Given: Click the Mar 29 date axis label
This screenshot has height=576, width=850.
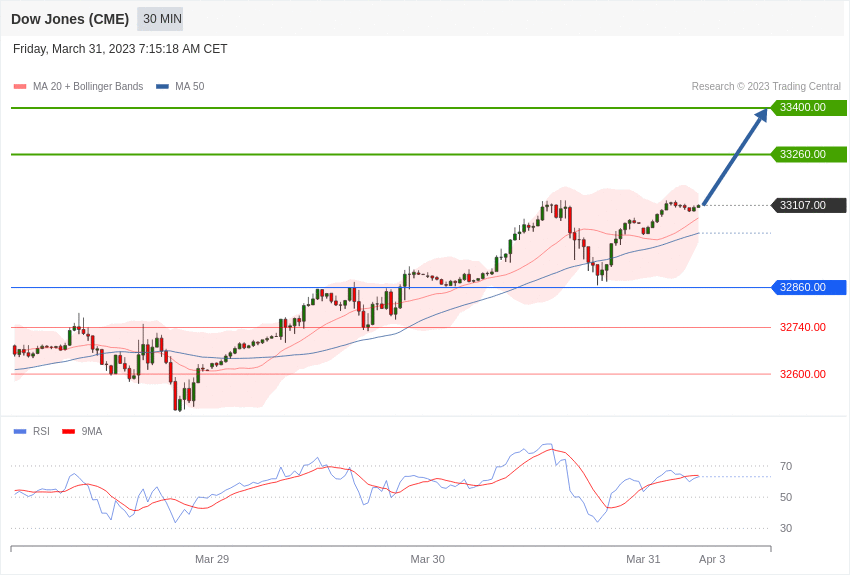Looking at the screenshot, I should [x=212, y=559].
